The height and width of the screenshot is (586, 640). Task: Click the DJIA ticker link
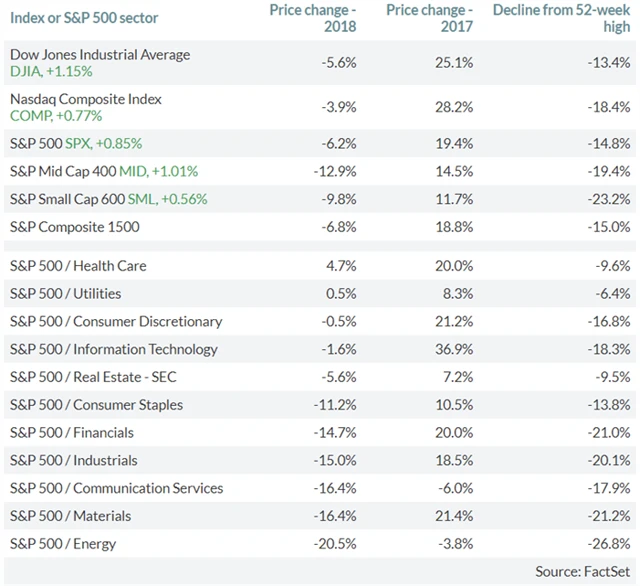click(x=26, y=72)
